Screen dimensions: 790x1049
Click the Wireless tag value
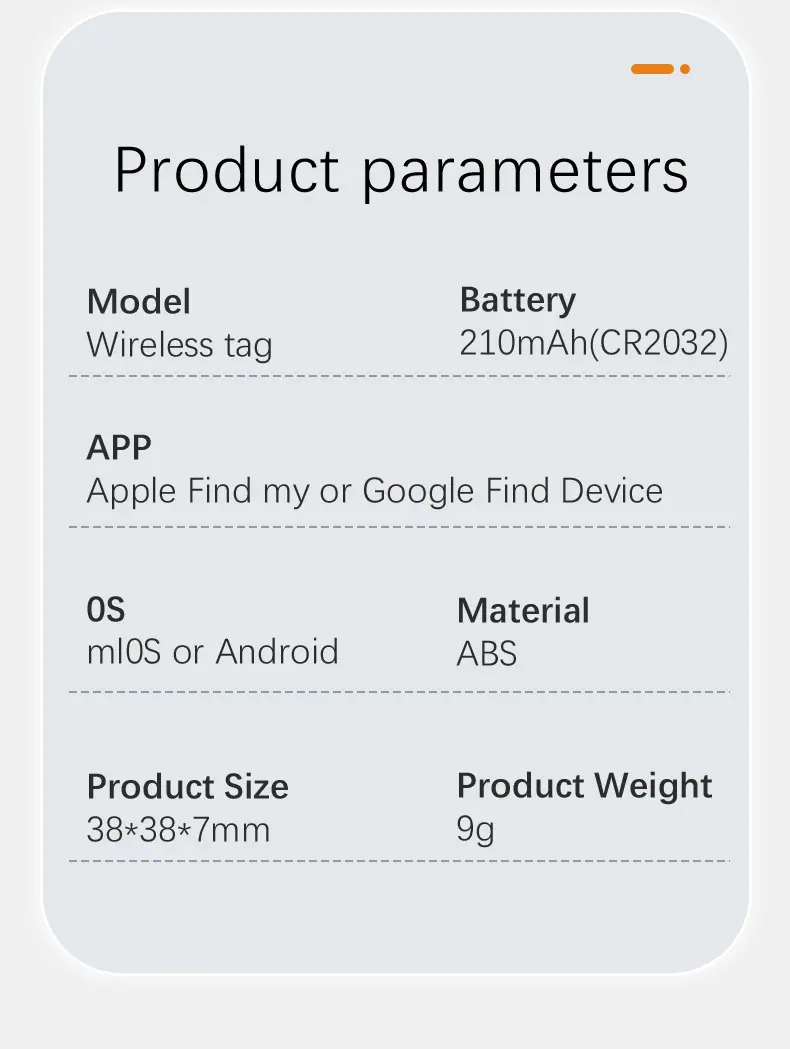179,346
